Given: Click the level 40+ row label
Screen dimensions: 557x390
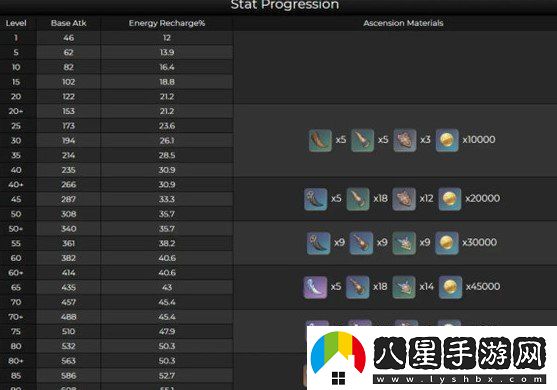Looking at the screenshot, I should coord(16,185).
